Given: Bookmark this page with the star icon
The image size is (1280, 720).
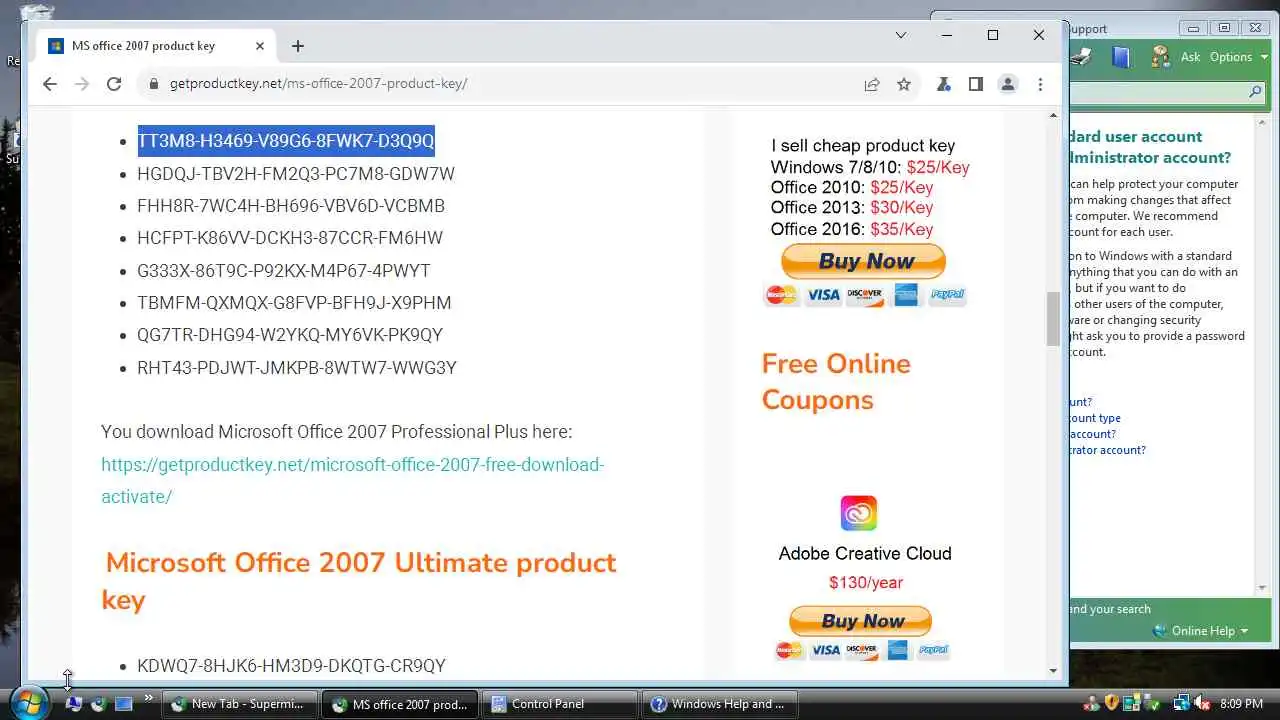Looking at the screenshot, I should 904,85.
